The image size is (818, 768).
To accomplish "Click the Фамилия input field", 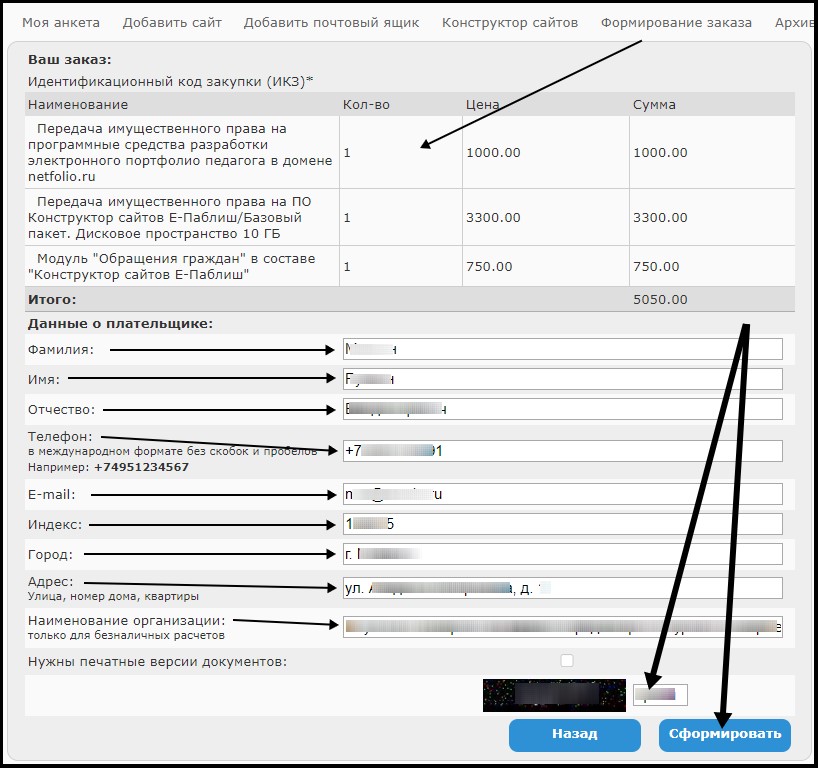I will 562,349.
